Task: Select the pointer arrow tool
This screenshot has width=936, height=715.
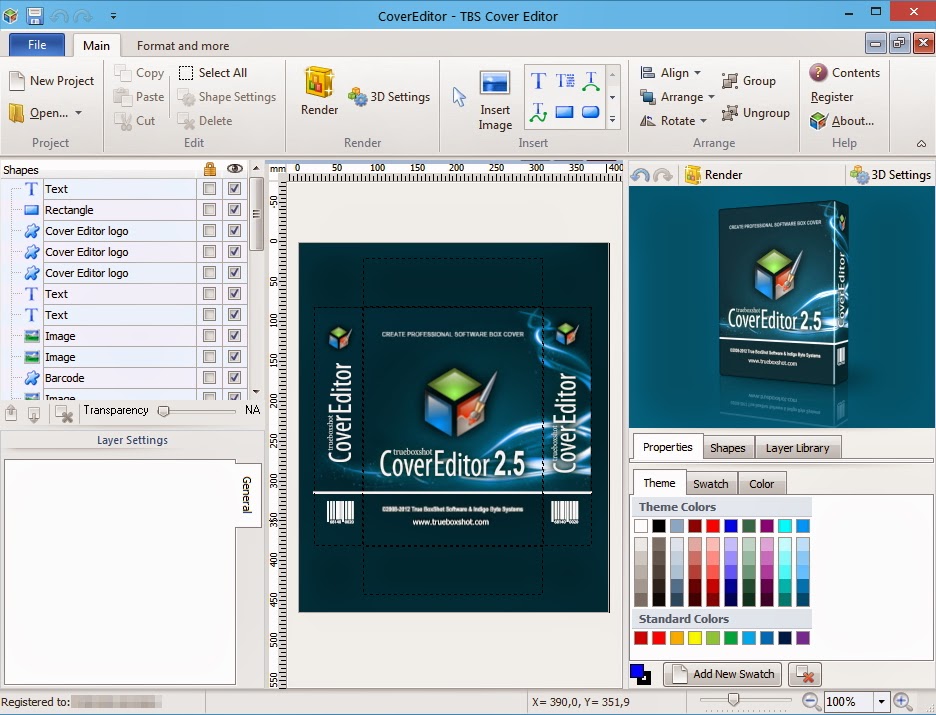Action: (x=458, y=97)
